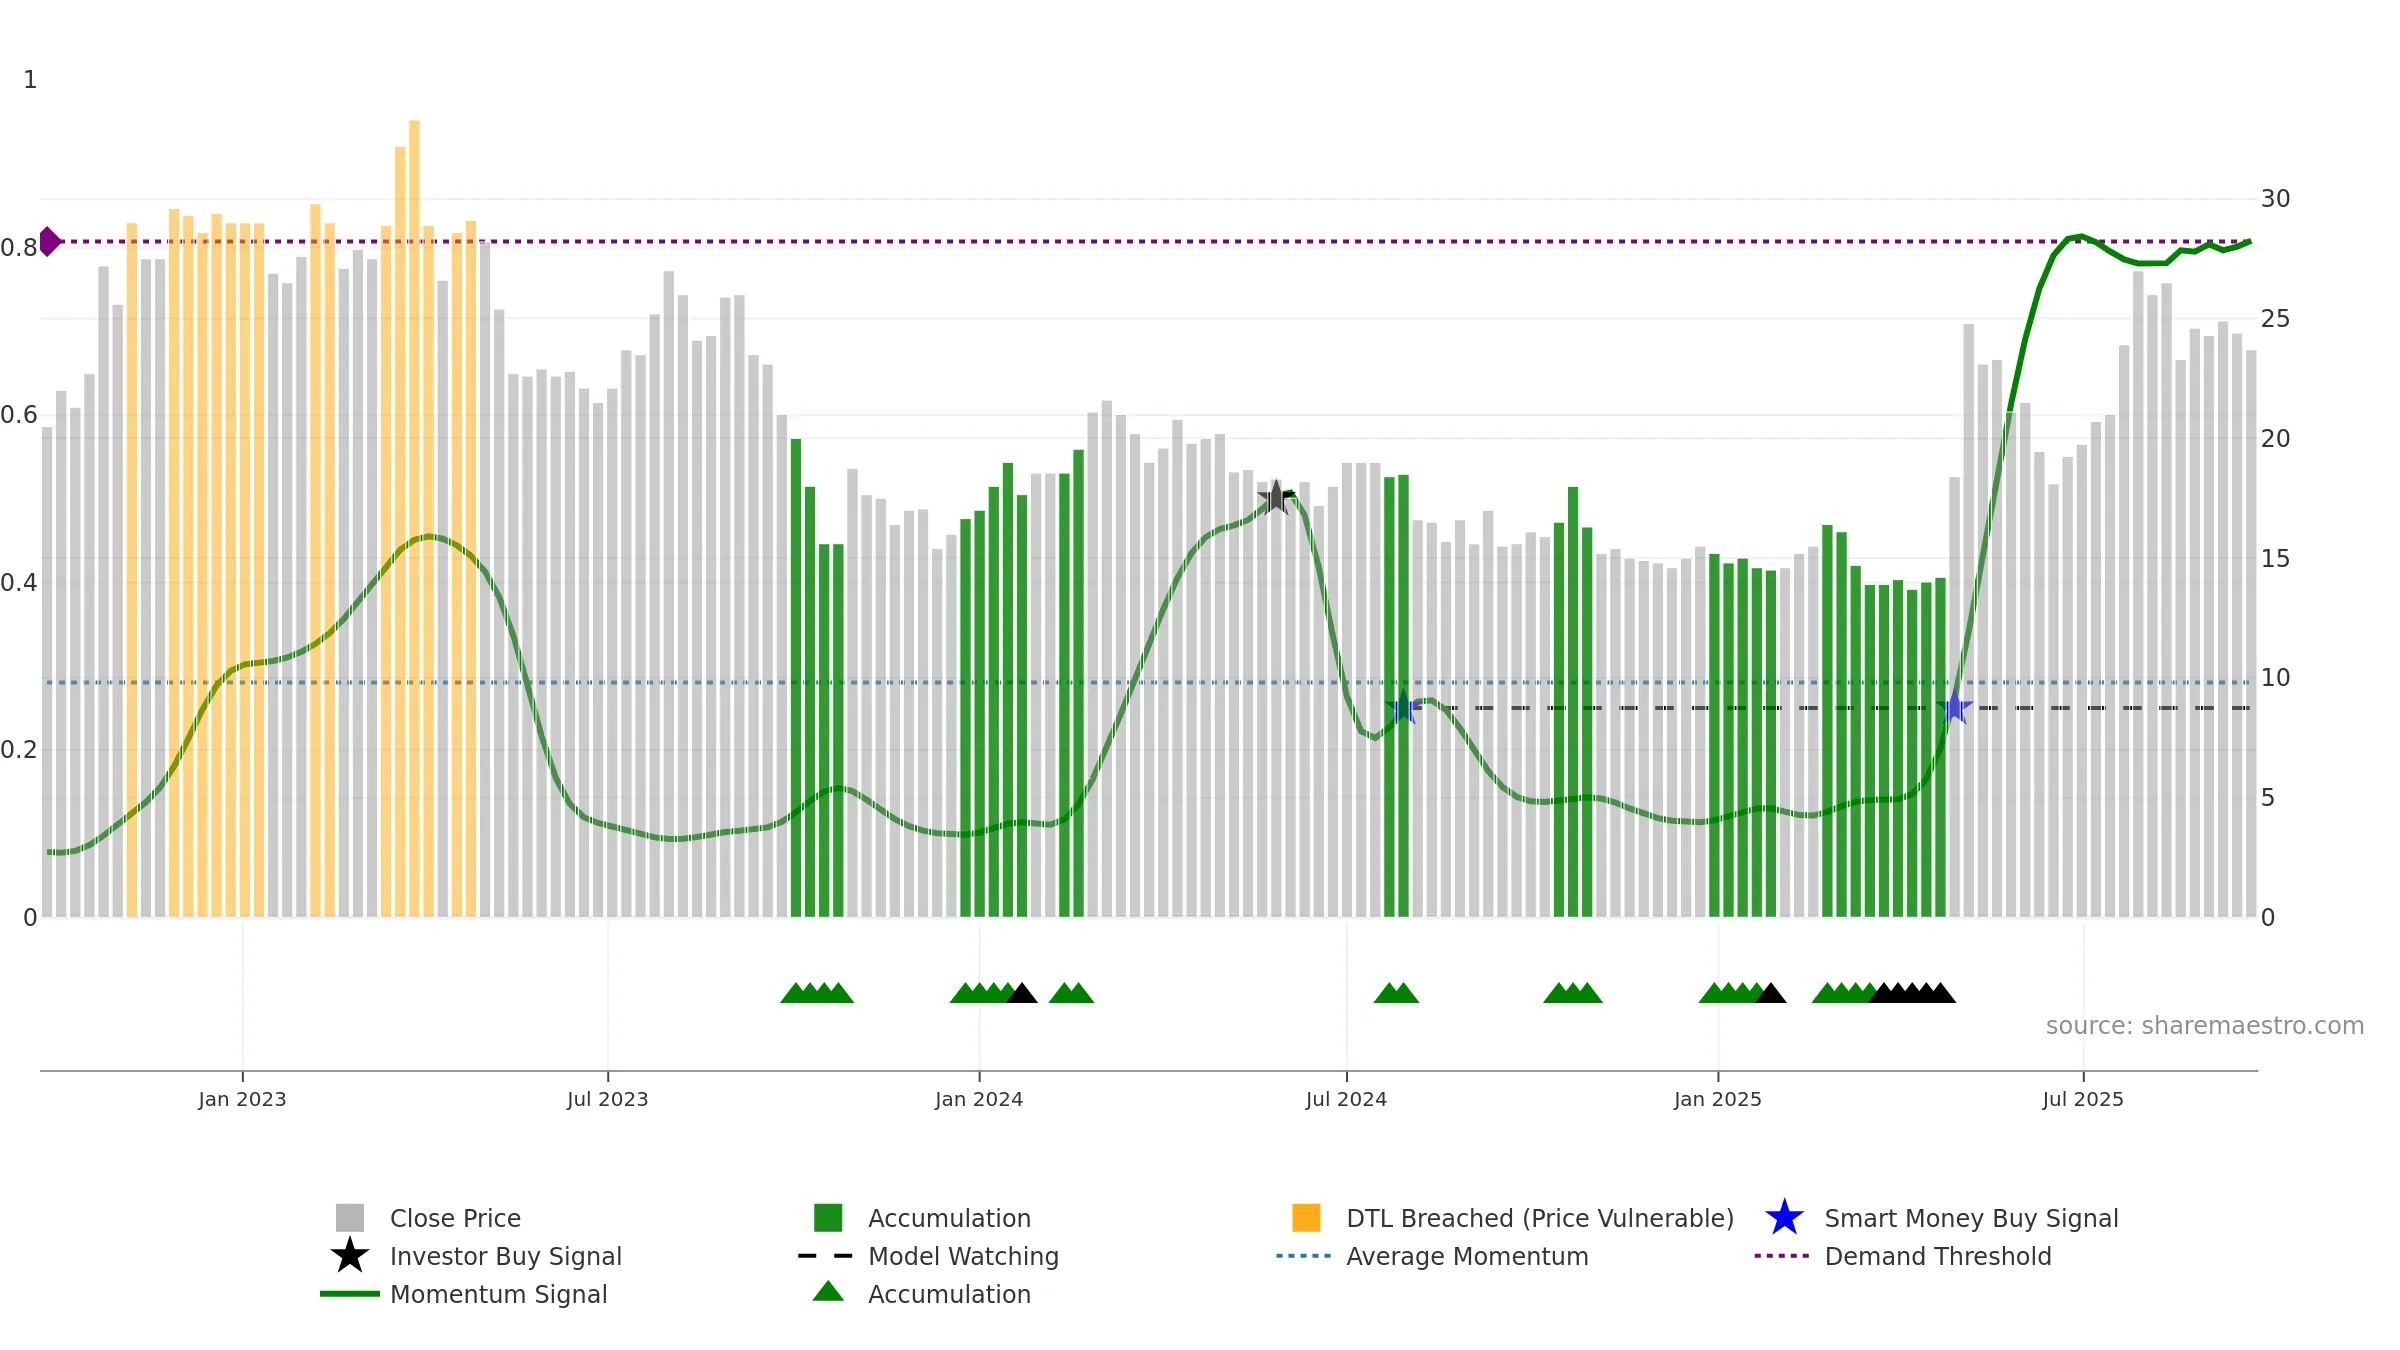
Task: Click the blue Smart Money Buy Signal star legend icon
Action: click(1784, 1218)
